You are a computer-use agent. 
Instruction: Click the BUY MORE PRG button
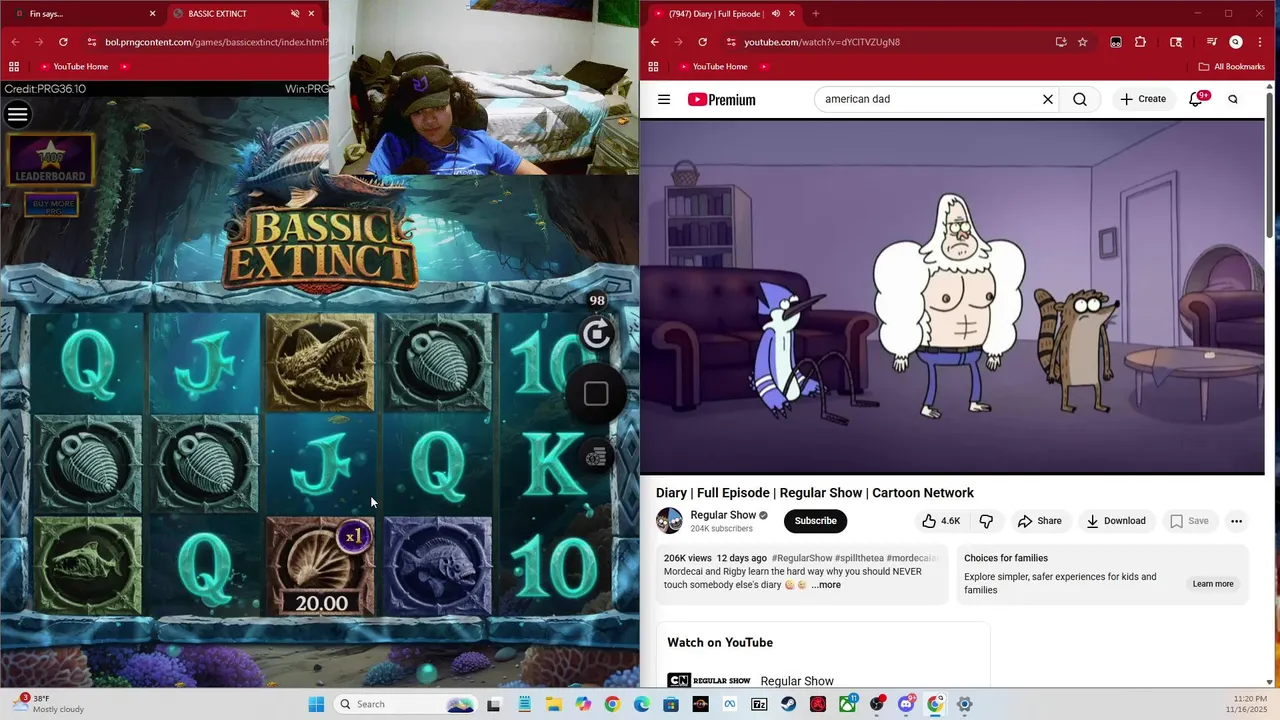tap(52, 204)
